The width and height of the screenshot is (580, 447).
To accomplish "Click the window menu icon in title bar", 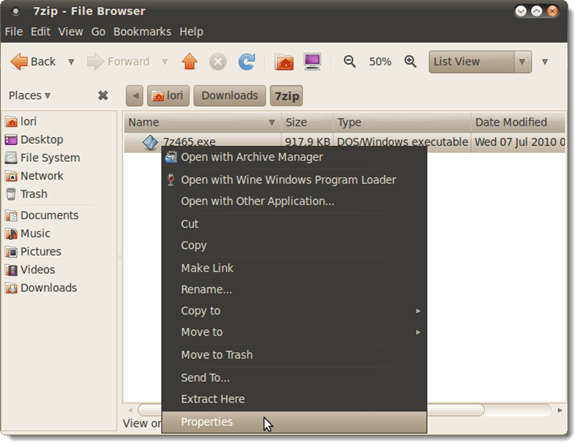I will [x=16, y=11].
